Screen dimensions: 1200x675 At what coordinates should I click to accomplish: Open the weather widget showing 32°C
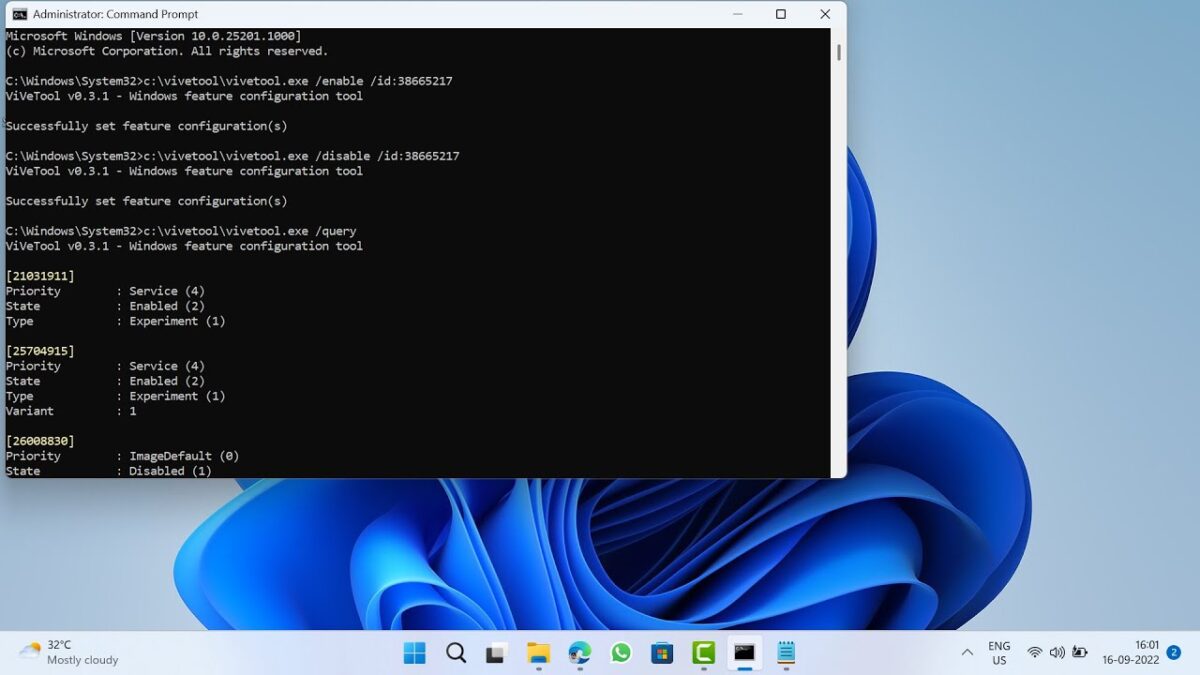coord(68,653)
